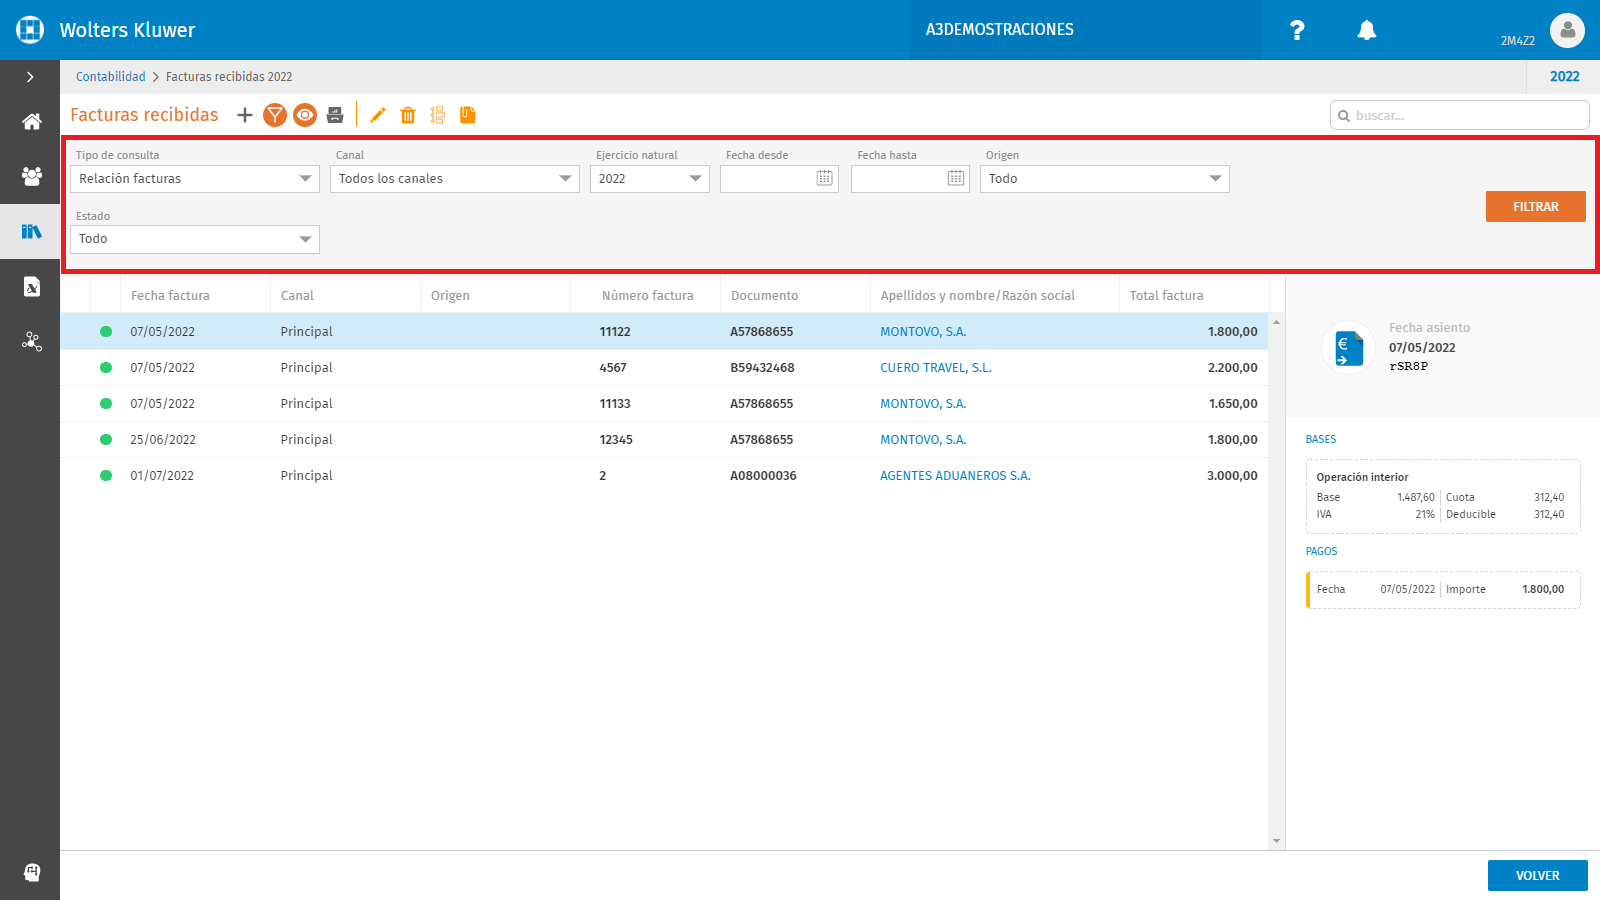Click the add new invoice plus icon
Screen dimensions: 1600x900
coord(245,115)
